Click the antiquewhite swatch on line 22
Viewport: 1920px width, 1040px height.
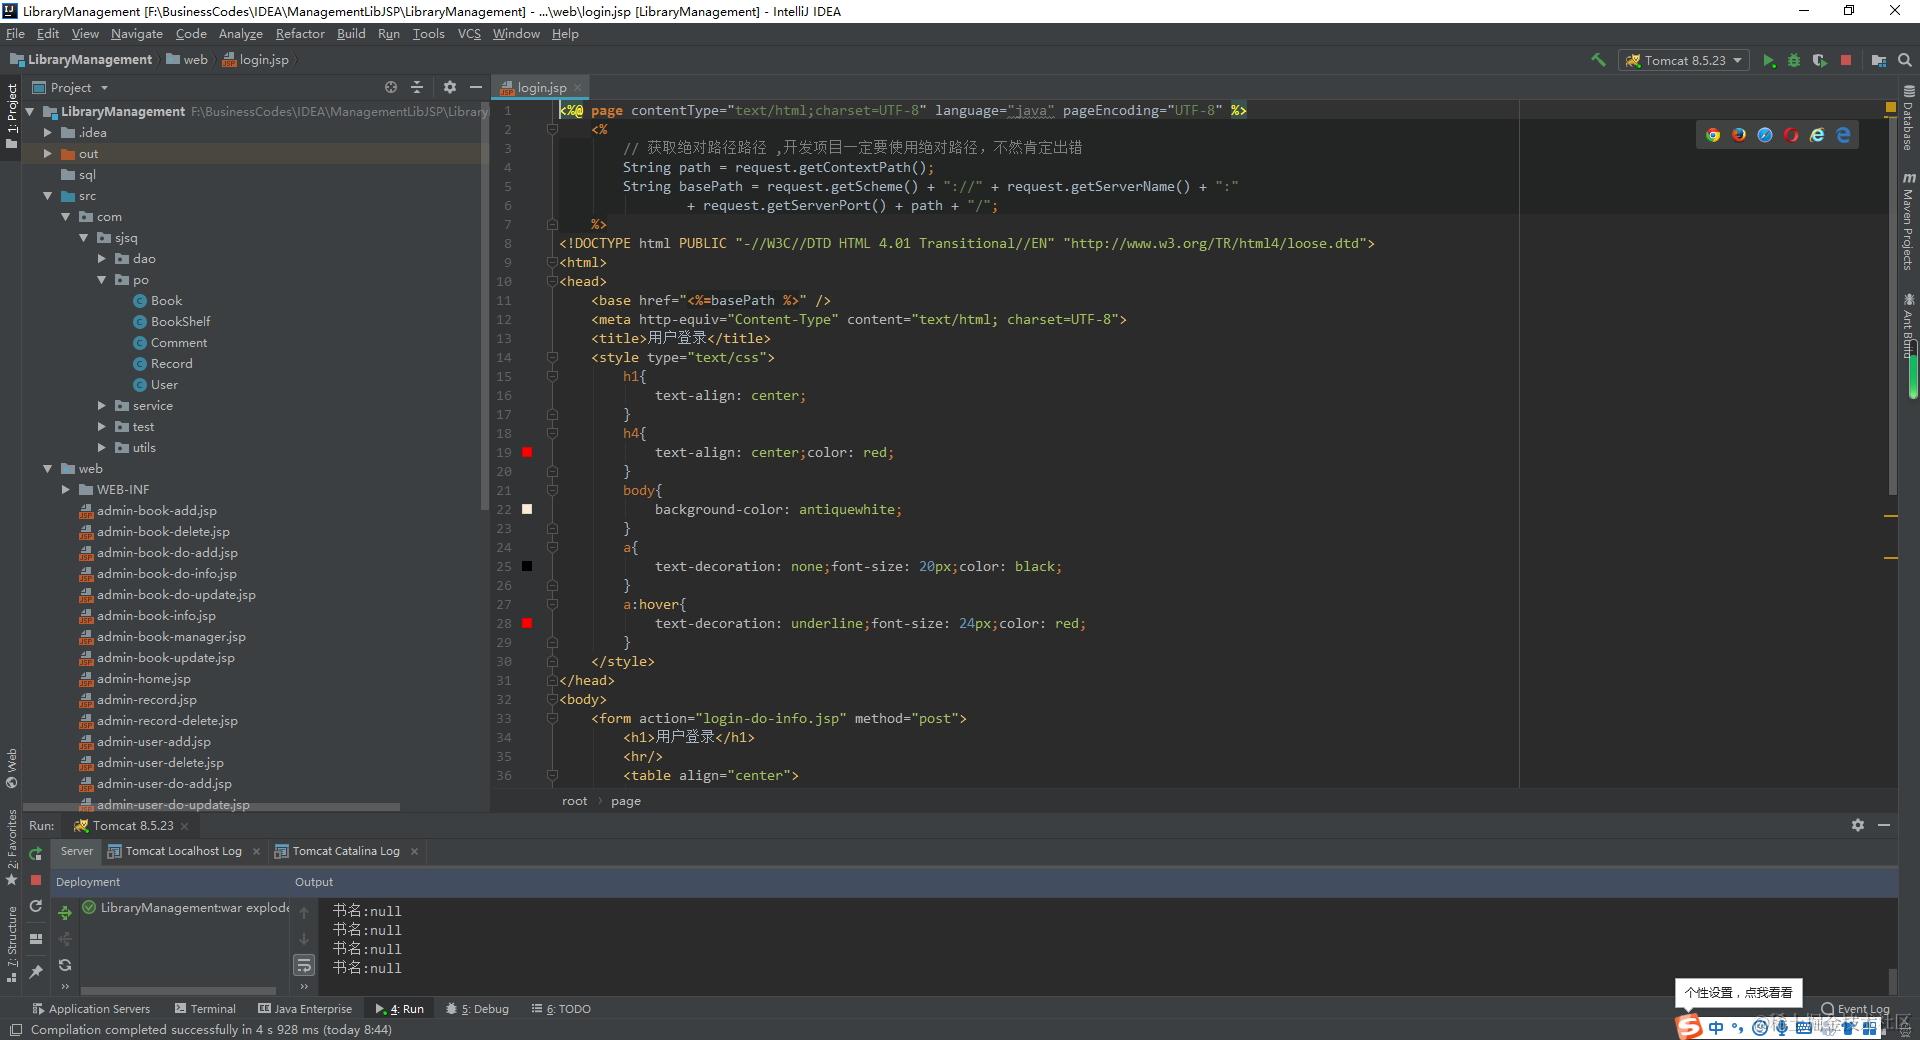coord(527,510)
